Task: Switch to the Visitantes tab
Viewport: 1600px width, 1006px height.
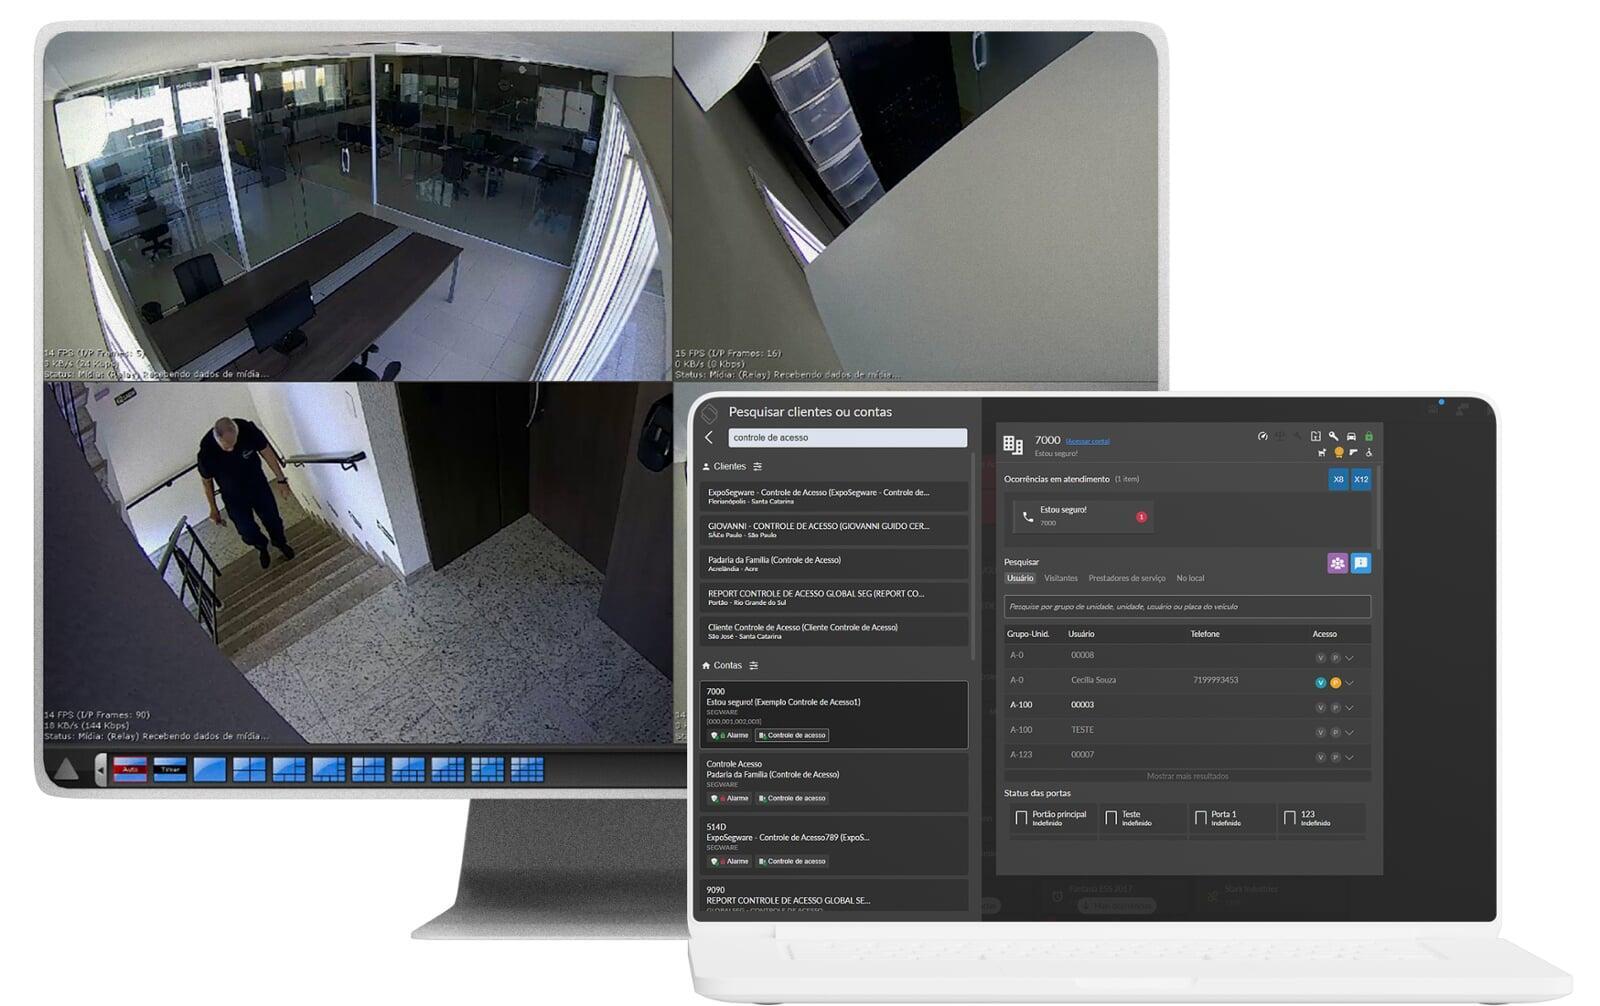Action: [1060, 578]
